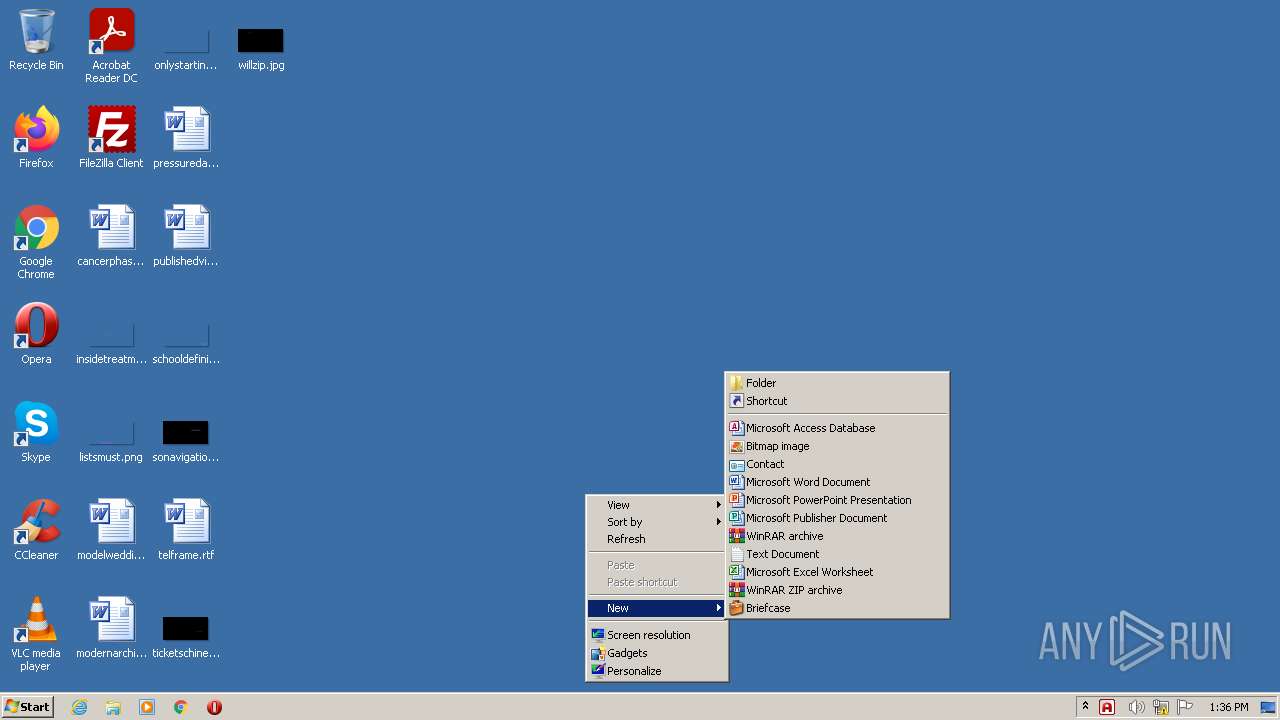This screenshot has width=1280, height=720.
Task: Click the red Adobe tray icon
Action: point(1107,707)
